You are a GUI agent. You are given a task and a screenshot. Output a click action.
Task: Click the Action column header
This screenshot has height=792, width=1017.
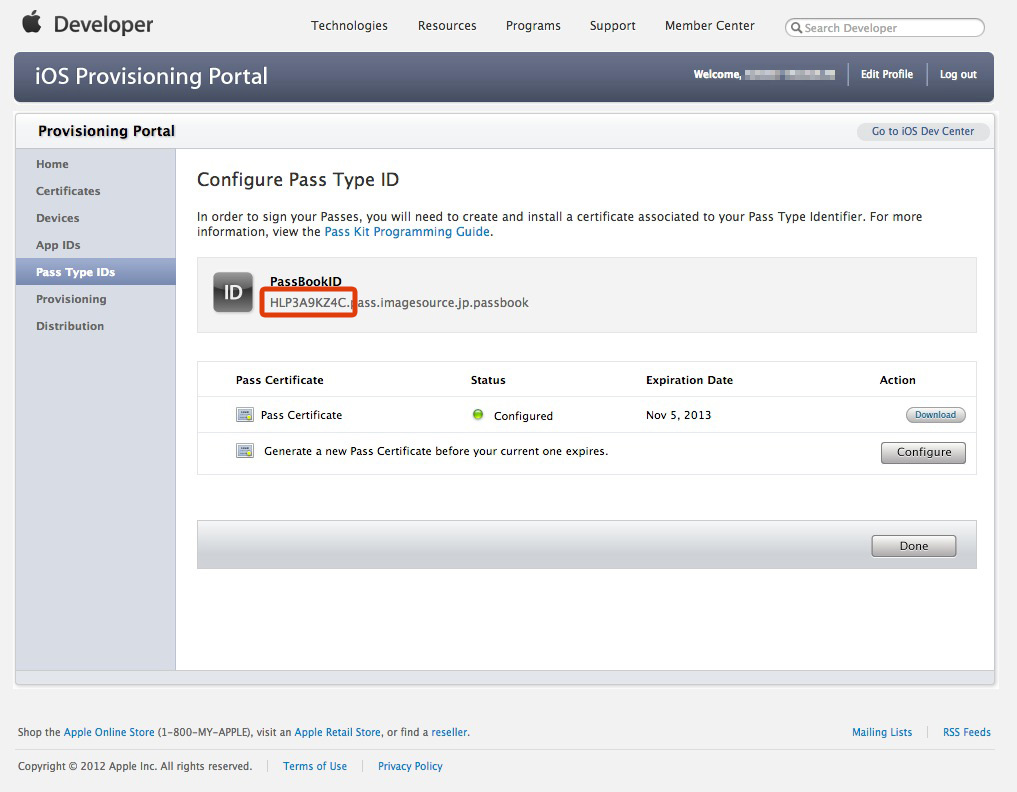[898, 380]
